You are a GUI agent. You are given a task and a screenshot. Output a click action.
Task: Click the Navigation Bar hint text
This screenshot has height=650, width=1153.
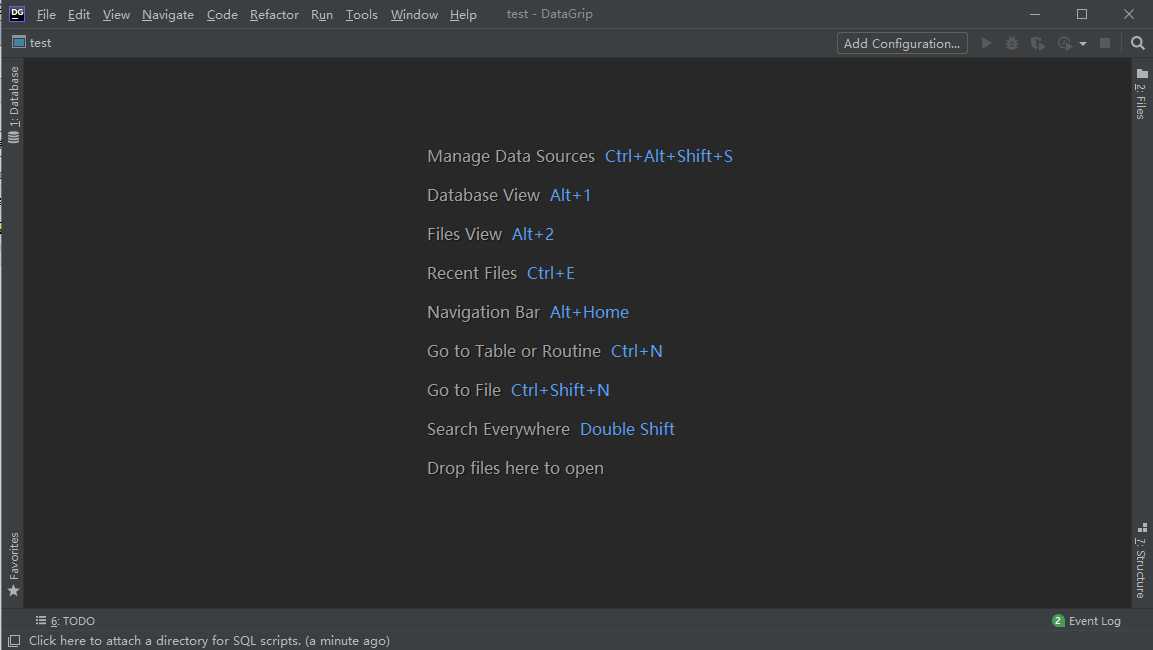(x=483, y=312)
